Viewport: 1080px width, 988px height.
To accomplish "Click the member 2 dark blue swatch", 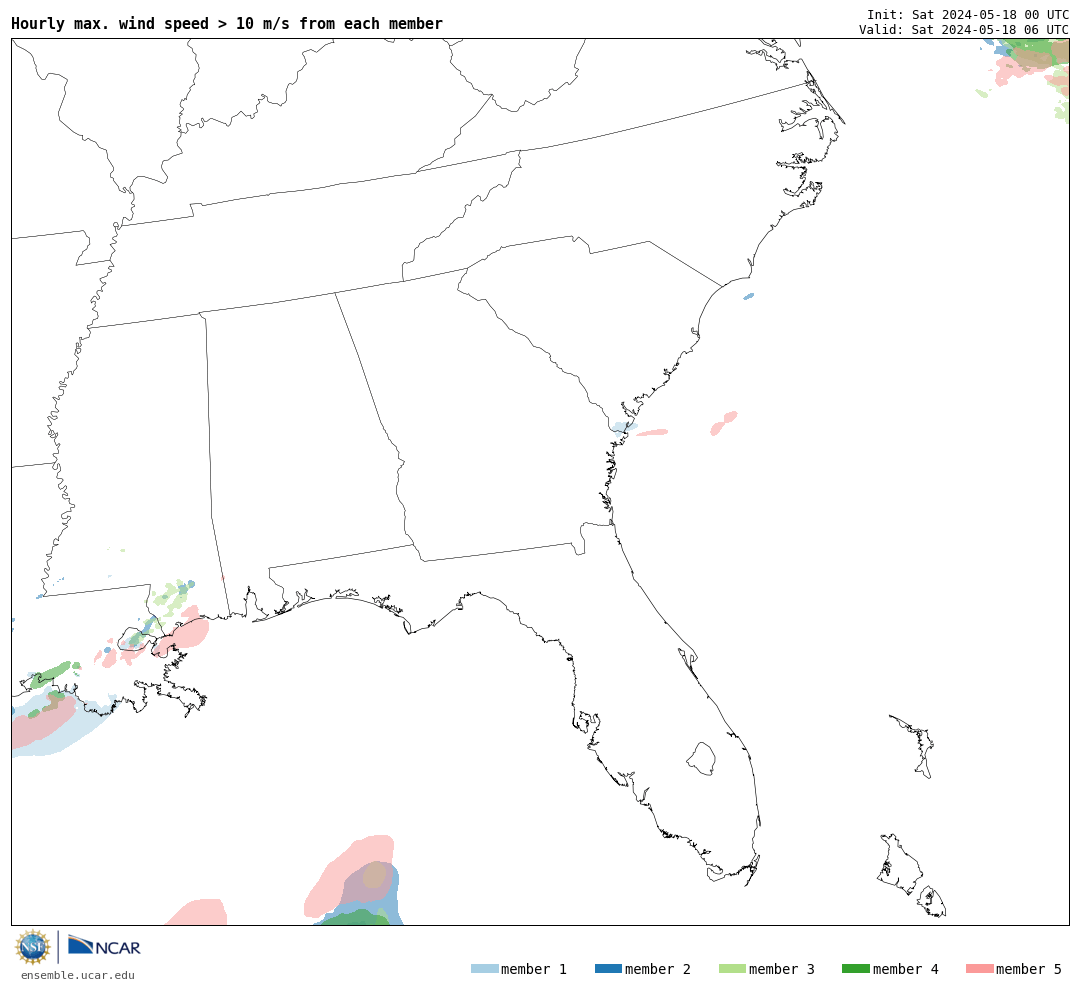I will point(608,969).
